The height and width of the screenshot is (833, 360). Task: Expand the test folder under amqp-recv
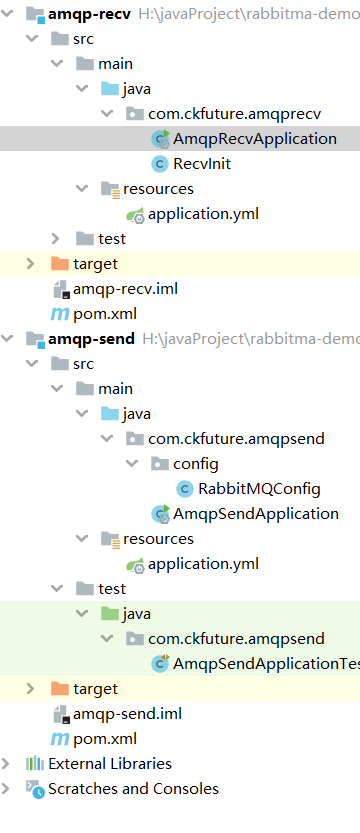click(x=56, y=239)
